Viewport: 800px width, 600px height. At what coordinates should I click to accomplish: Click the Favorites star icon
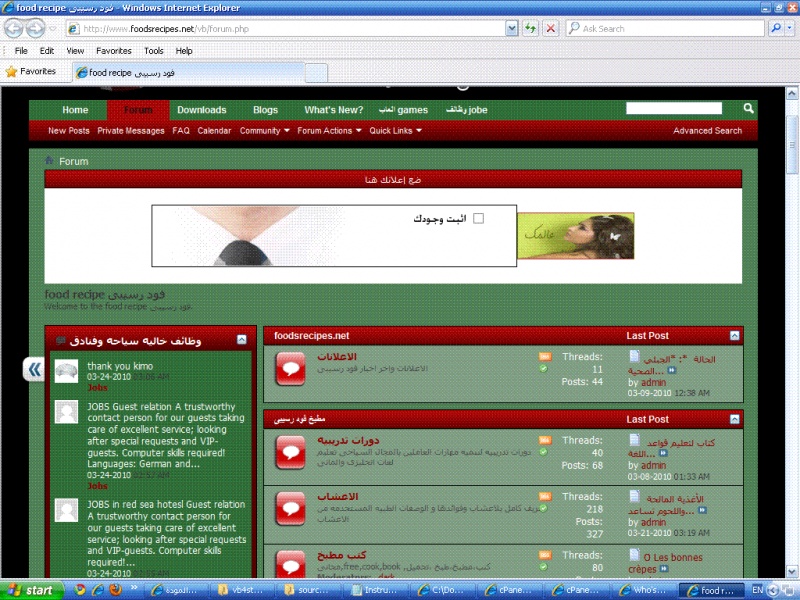pos(12,71)
